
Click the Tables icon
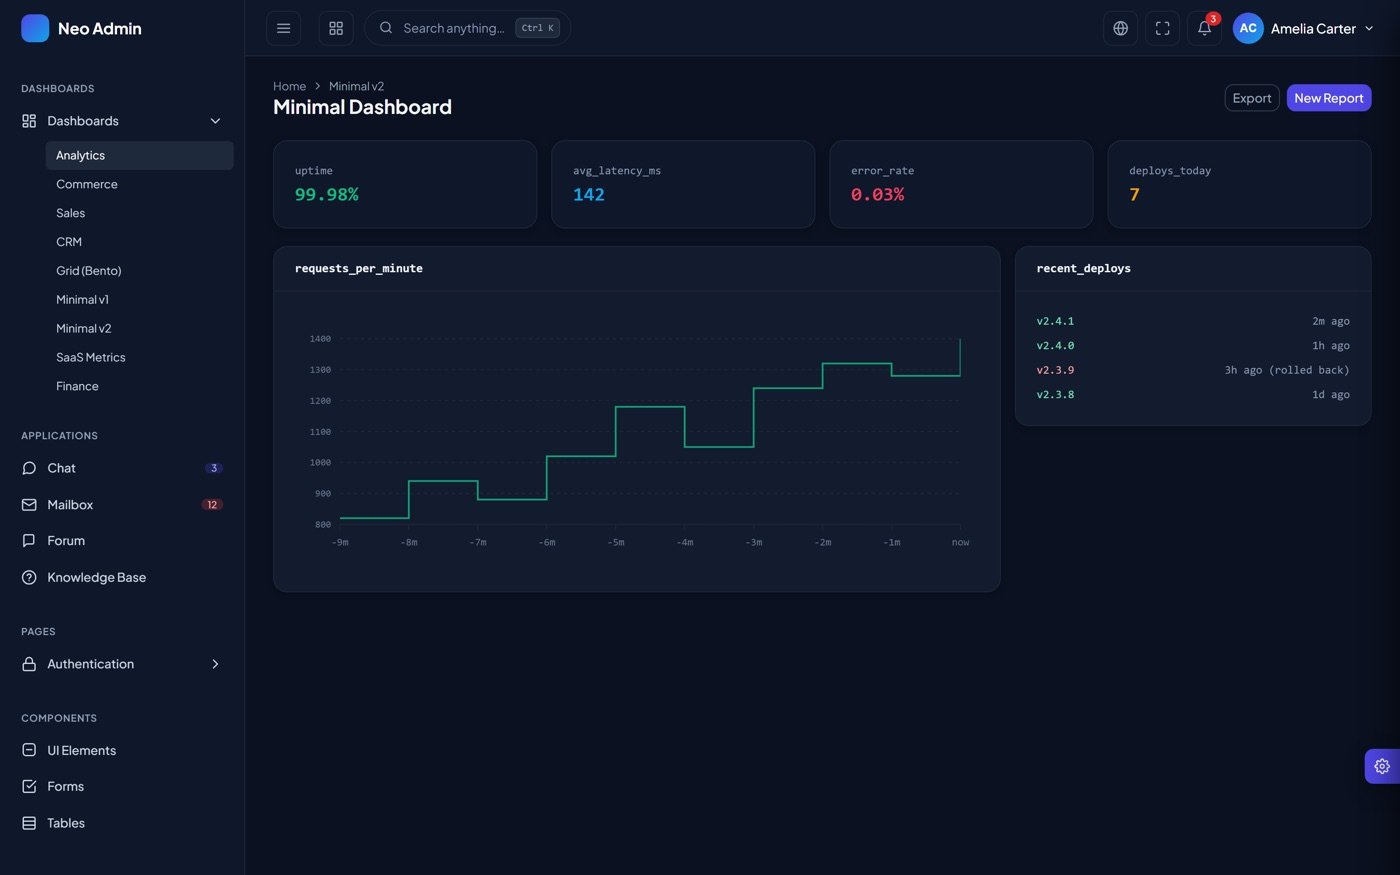29,823
